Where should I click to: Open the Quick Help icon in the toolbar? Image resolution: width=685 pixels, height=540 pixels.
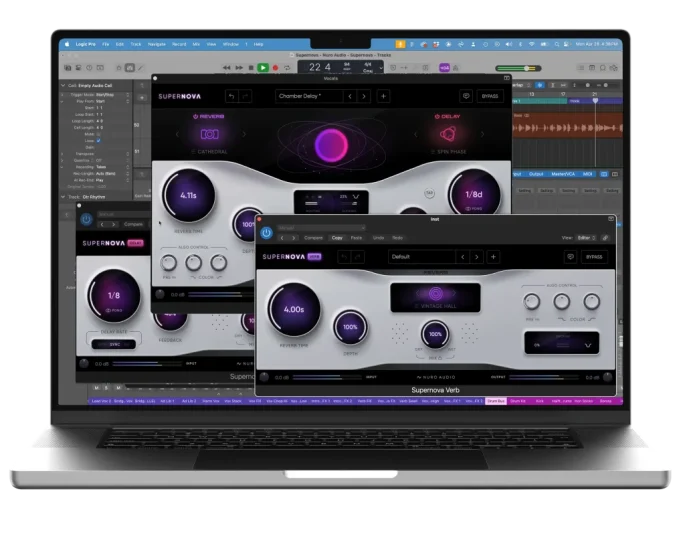pyautogui.click(x=90, y=68)
